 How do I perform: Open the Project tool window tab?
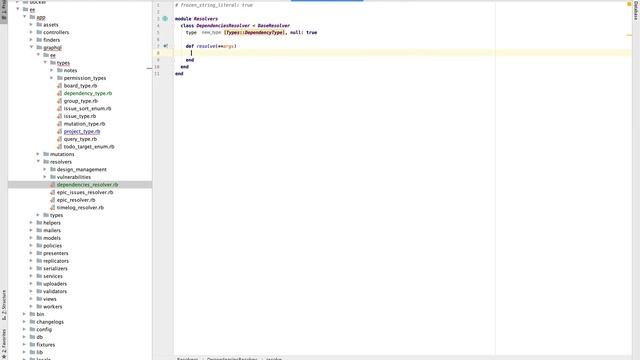[x=4, y=11]
